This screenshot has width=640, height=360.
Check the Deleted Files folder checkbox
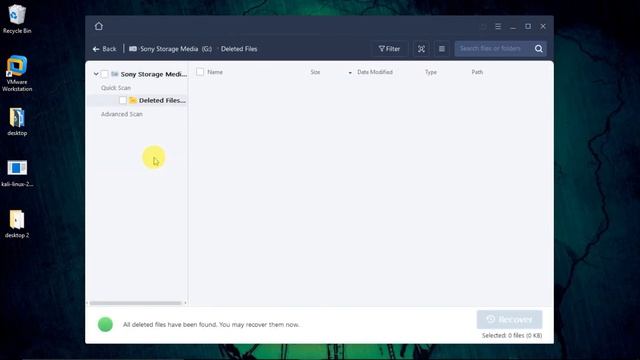pyautogui.click(x=123, y=100)
